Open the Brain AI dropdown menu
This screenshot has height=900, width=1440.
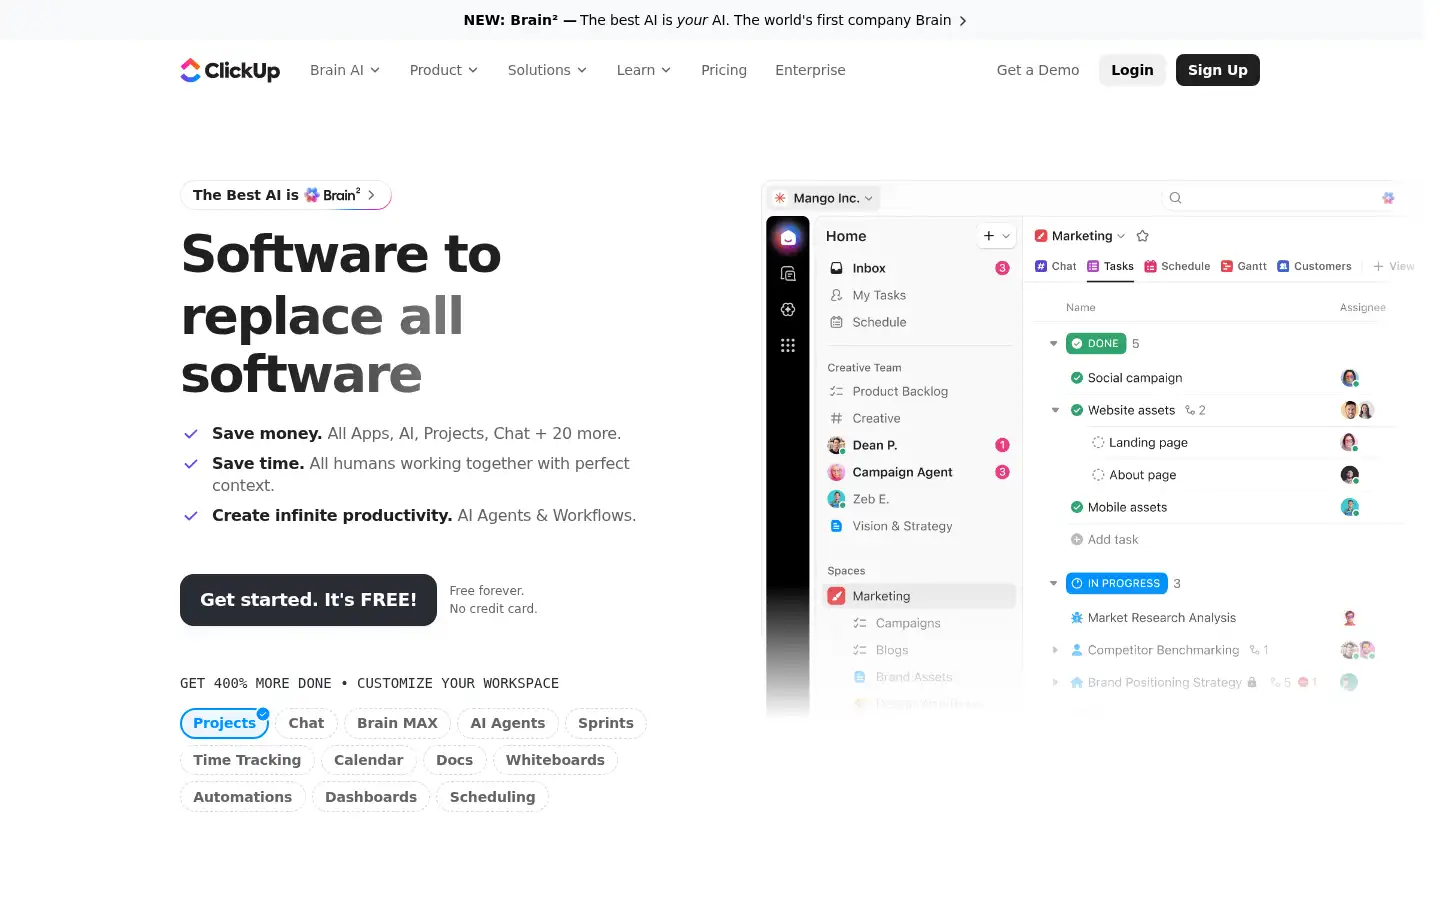click(x=345, y=70)
